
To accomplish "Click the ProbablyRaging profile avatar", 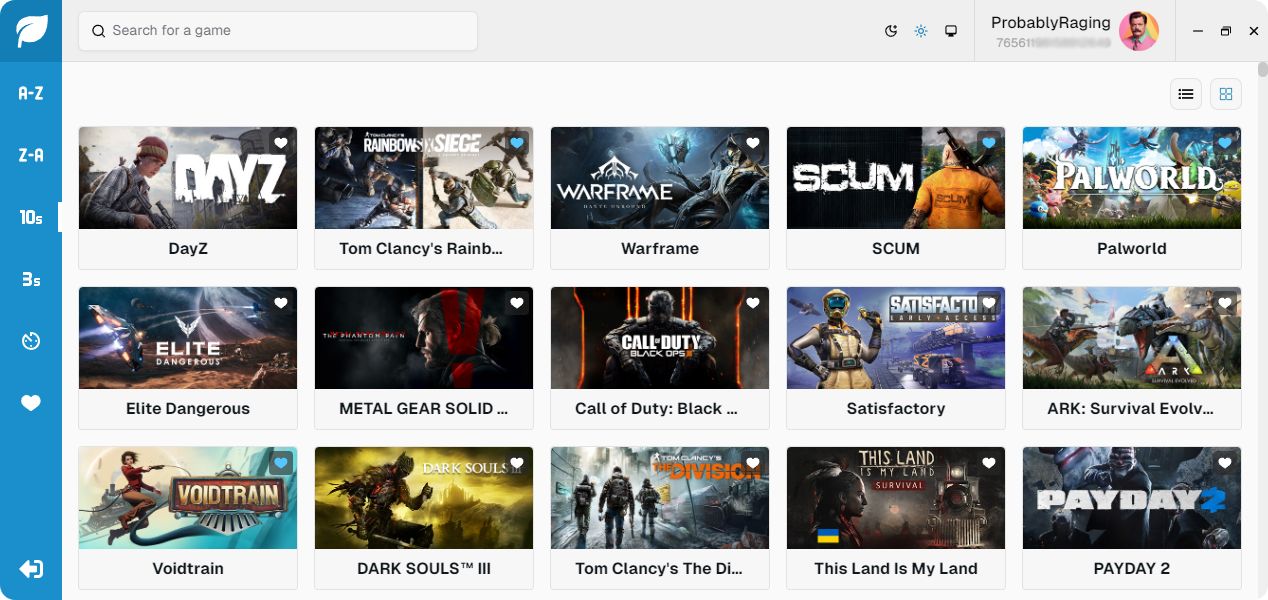I will click(1138, 31).
